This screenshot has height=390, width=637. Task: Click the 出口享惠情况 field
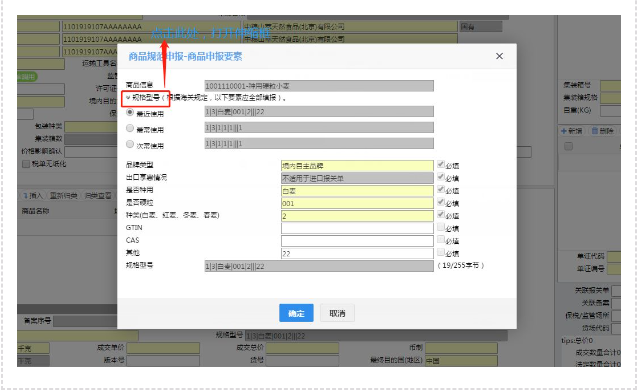(357, 178)
